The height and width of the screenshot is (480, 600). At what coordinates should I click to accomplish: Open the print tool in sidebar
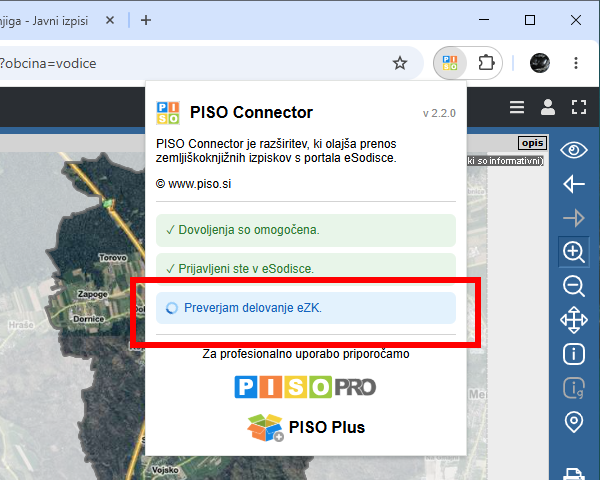pos(574,473)
